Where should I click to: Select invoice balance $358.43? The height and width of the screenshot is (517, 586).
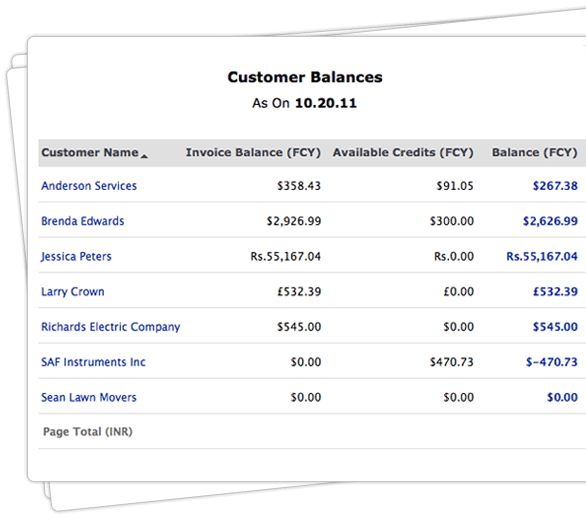(299, 186)
